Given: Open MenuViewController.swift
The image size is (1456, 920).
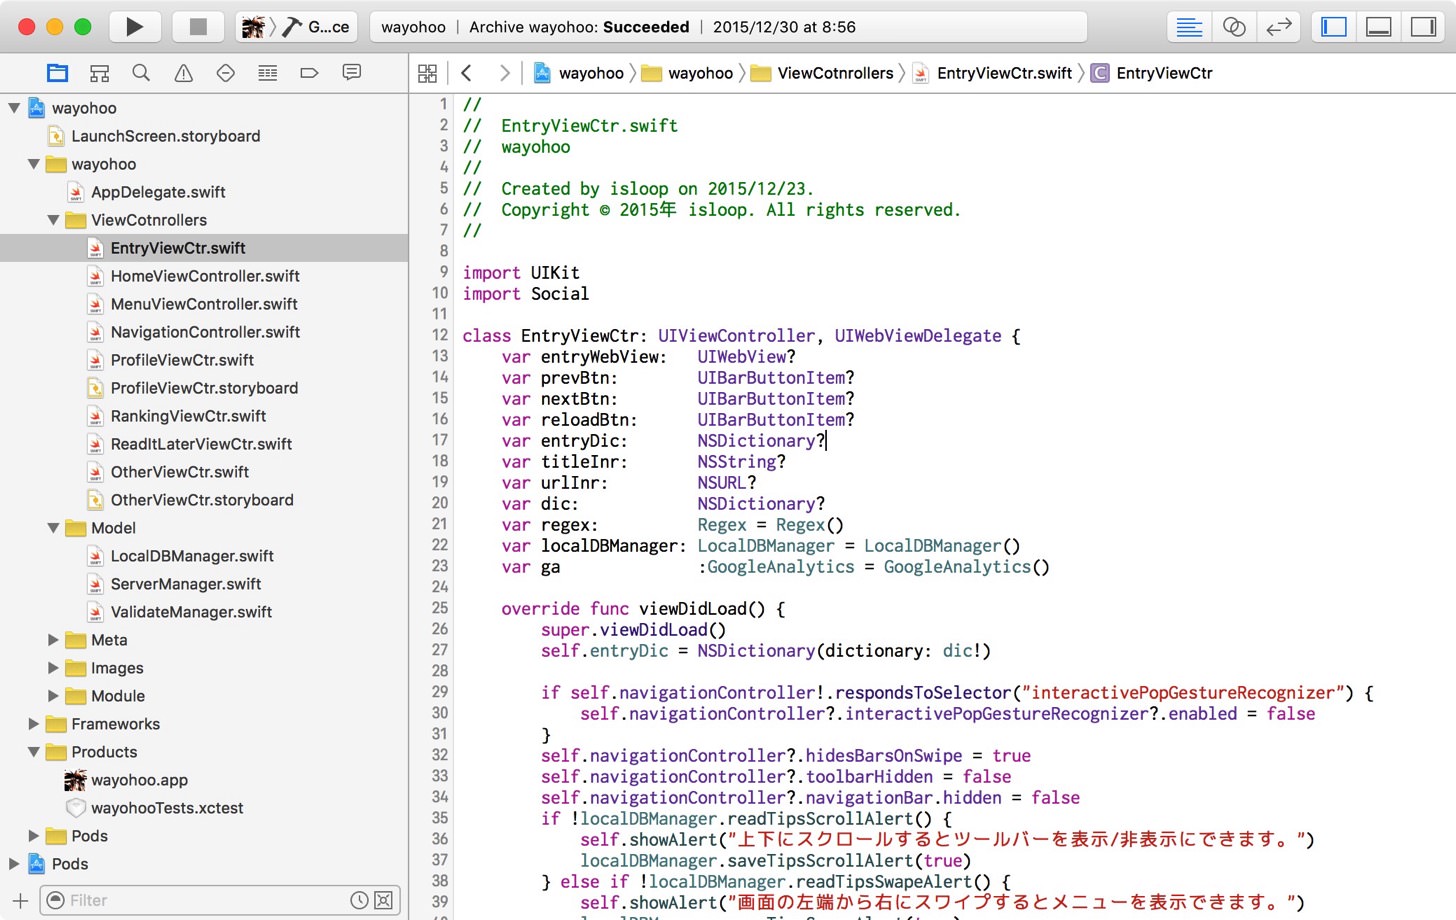Looking at the screenshot, I should [x=204, y=304].
